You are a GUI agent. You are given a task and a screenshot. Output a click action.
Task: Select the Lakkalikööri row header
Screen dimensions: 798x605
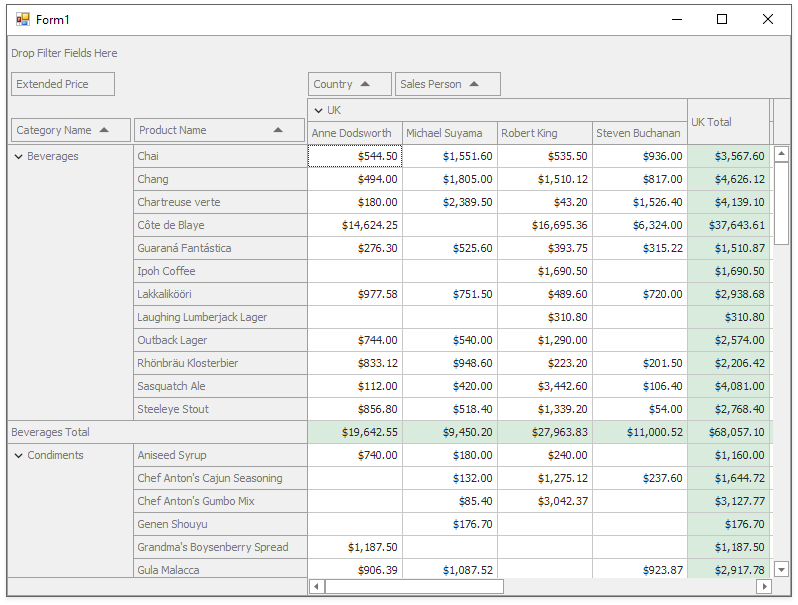pyautogui.click(x=220, y=294)
